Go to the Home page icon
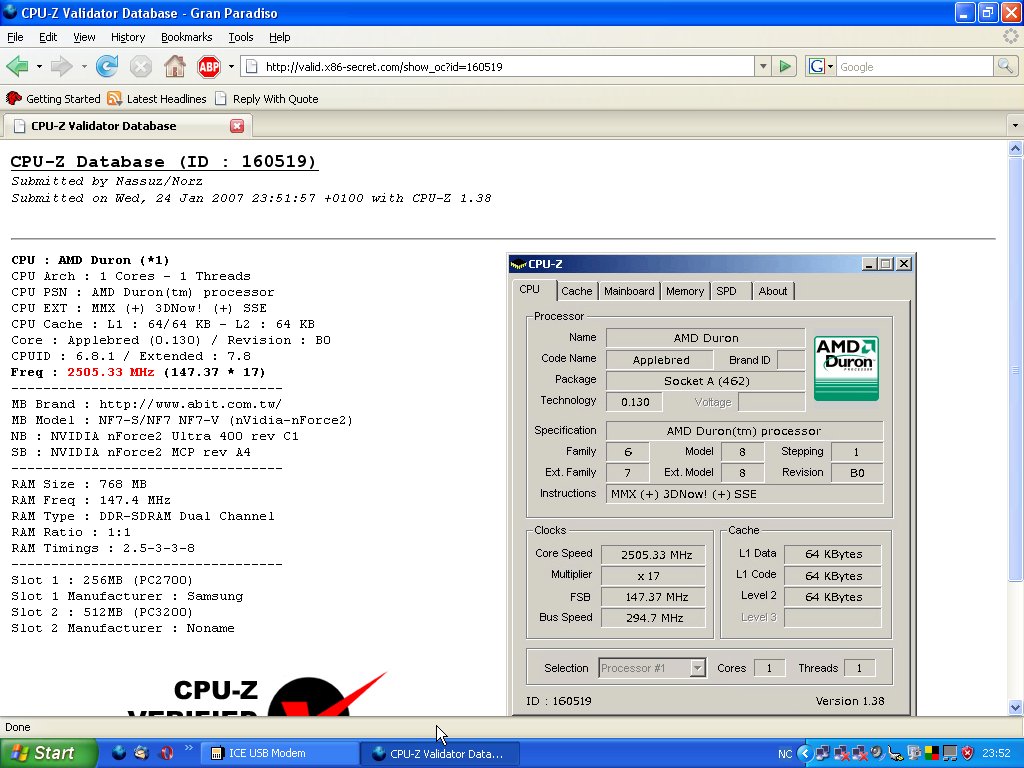This screenshot has width=1024, height=768. 174,66
